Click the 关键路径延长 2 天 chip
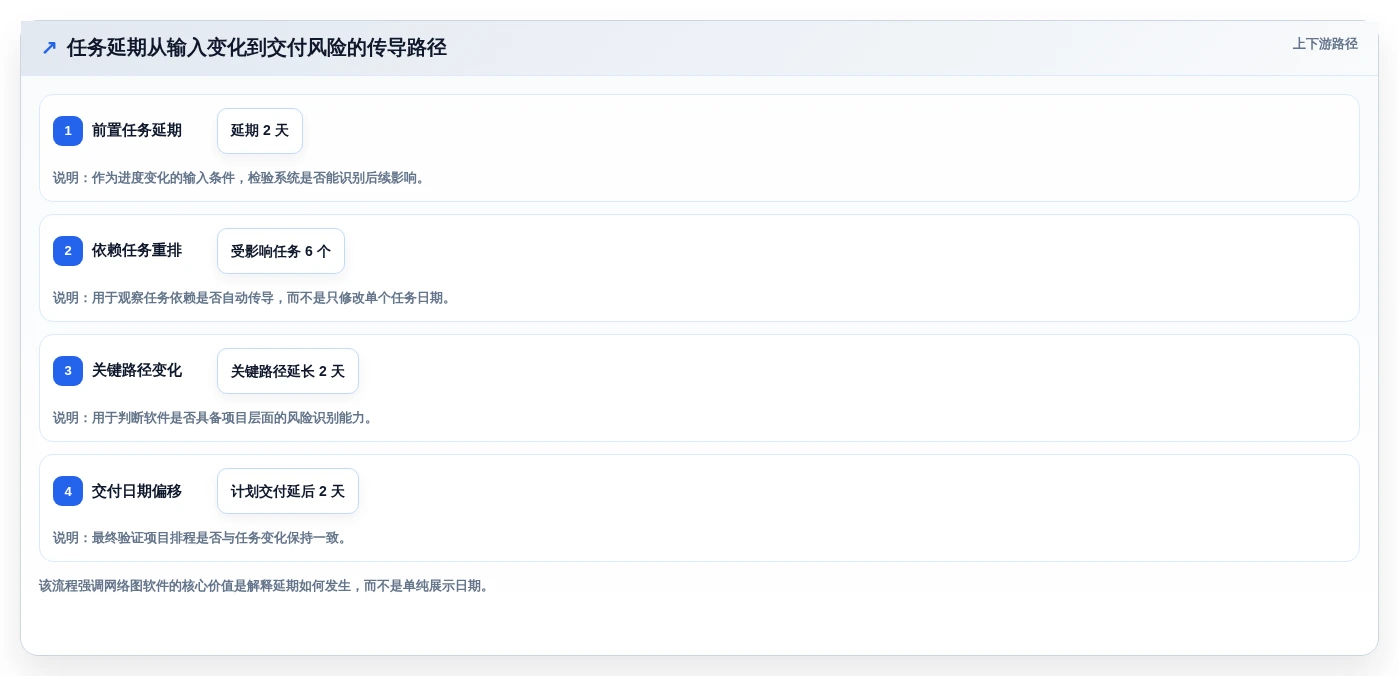The height and width of the screenshot is (676, 1399). click(288, 371)
